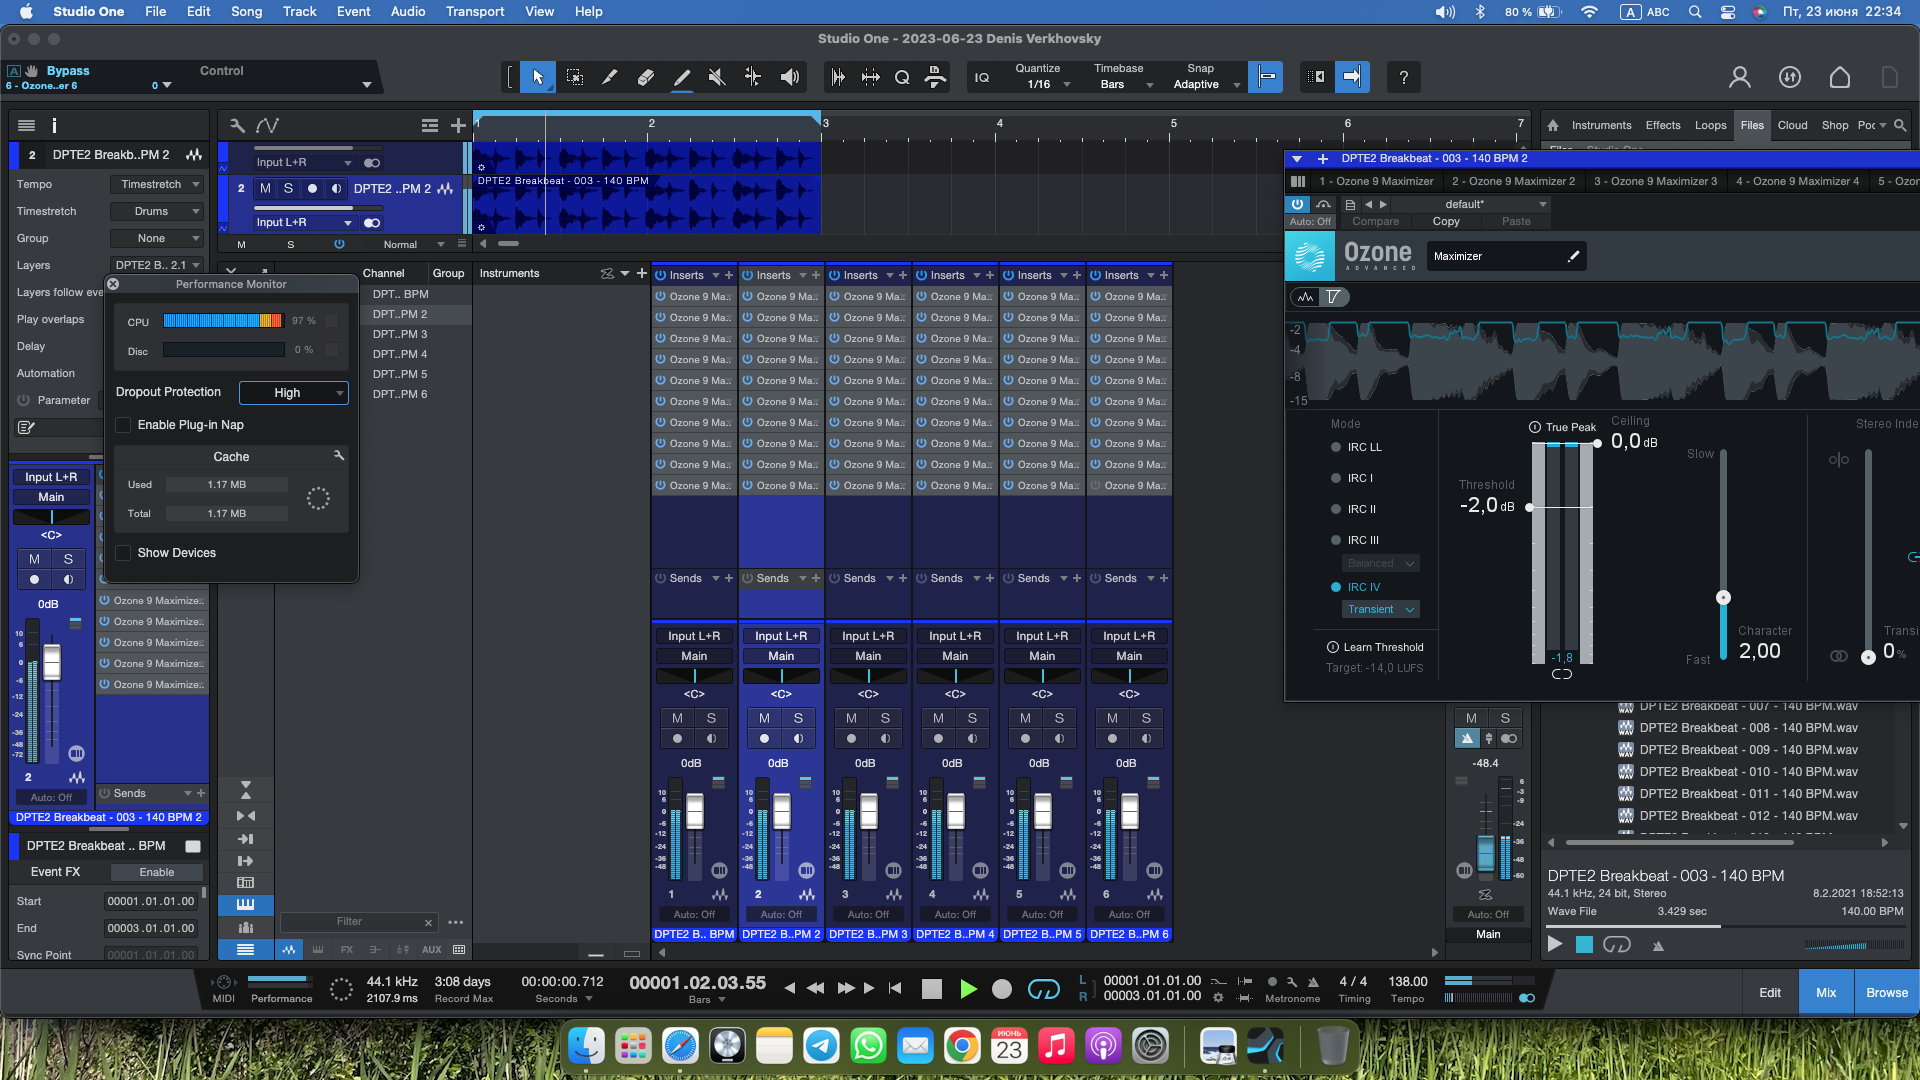
Task: Select the Listen speaker tool
Action: pos(789,77)
